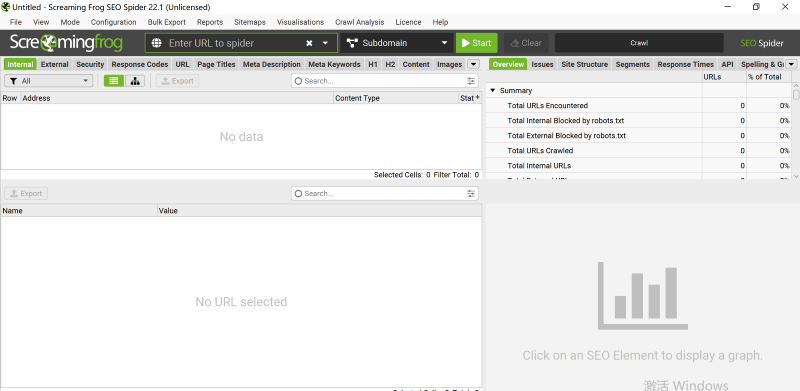The image size is (800, 391).
Task: Open the URL history dropdown arrow
Action: pyautogui.click(x=326, y=43)
